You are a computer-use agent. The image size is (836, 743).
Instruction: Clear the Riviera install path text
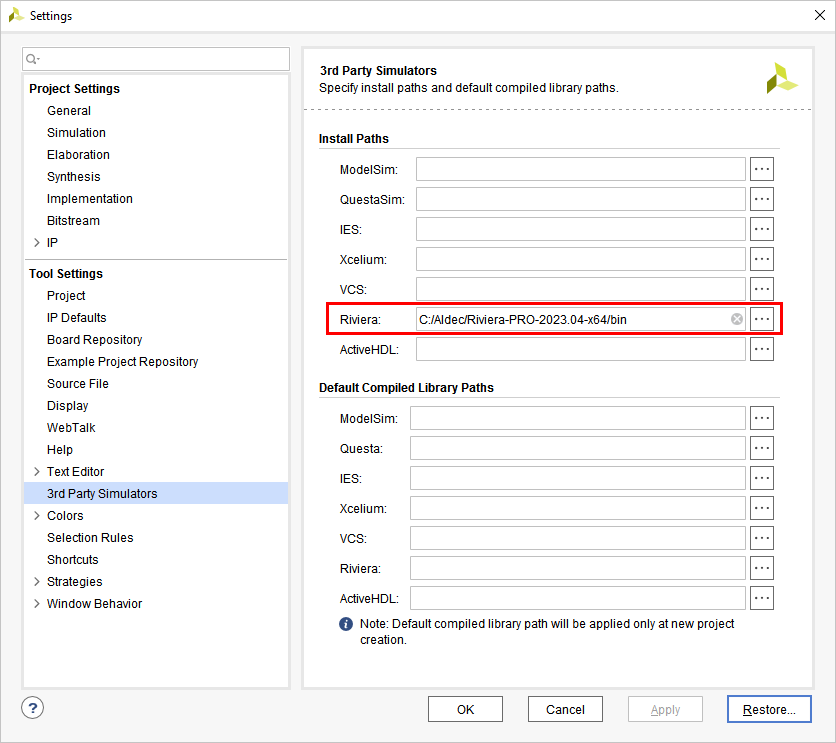click(x=737, y=319)
